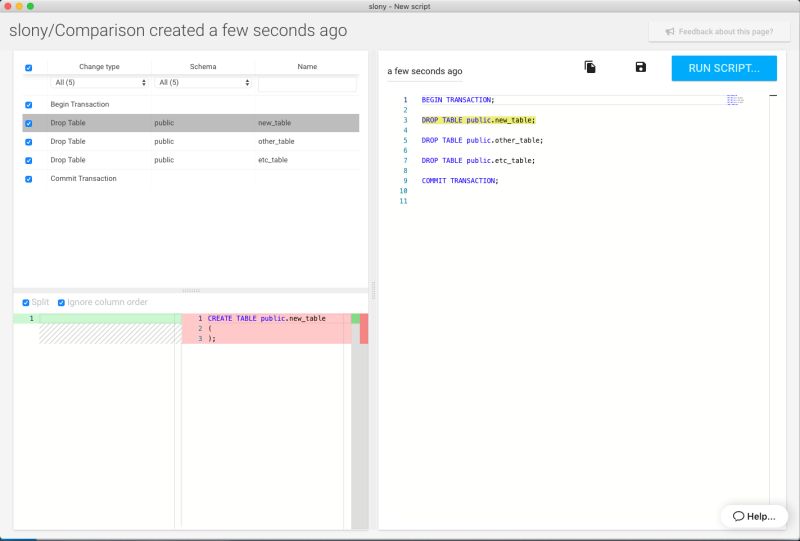Toggle the Split view checkbox
The height and width of the screenshot is (541, 800).
[x=26, y=303]
